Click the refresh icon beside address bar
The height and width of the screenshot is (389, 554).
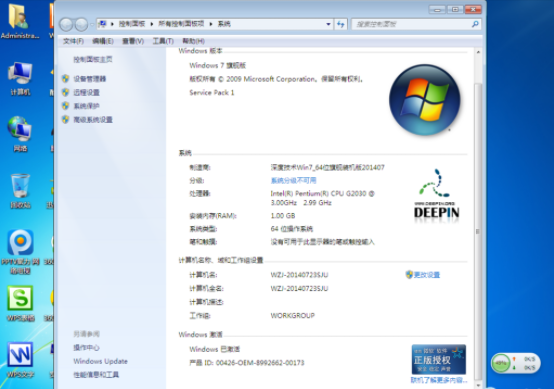point(341,24)
